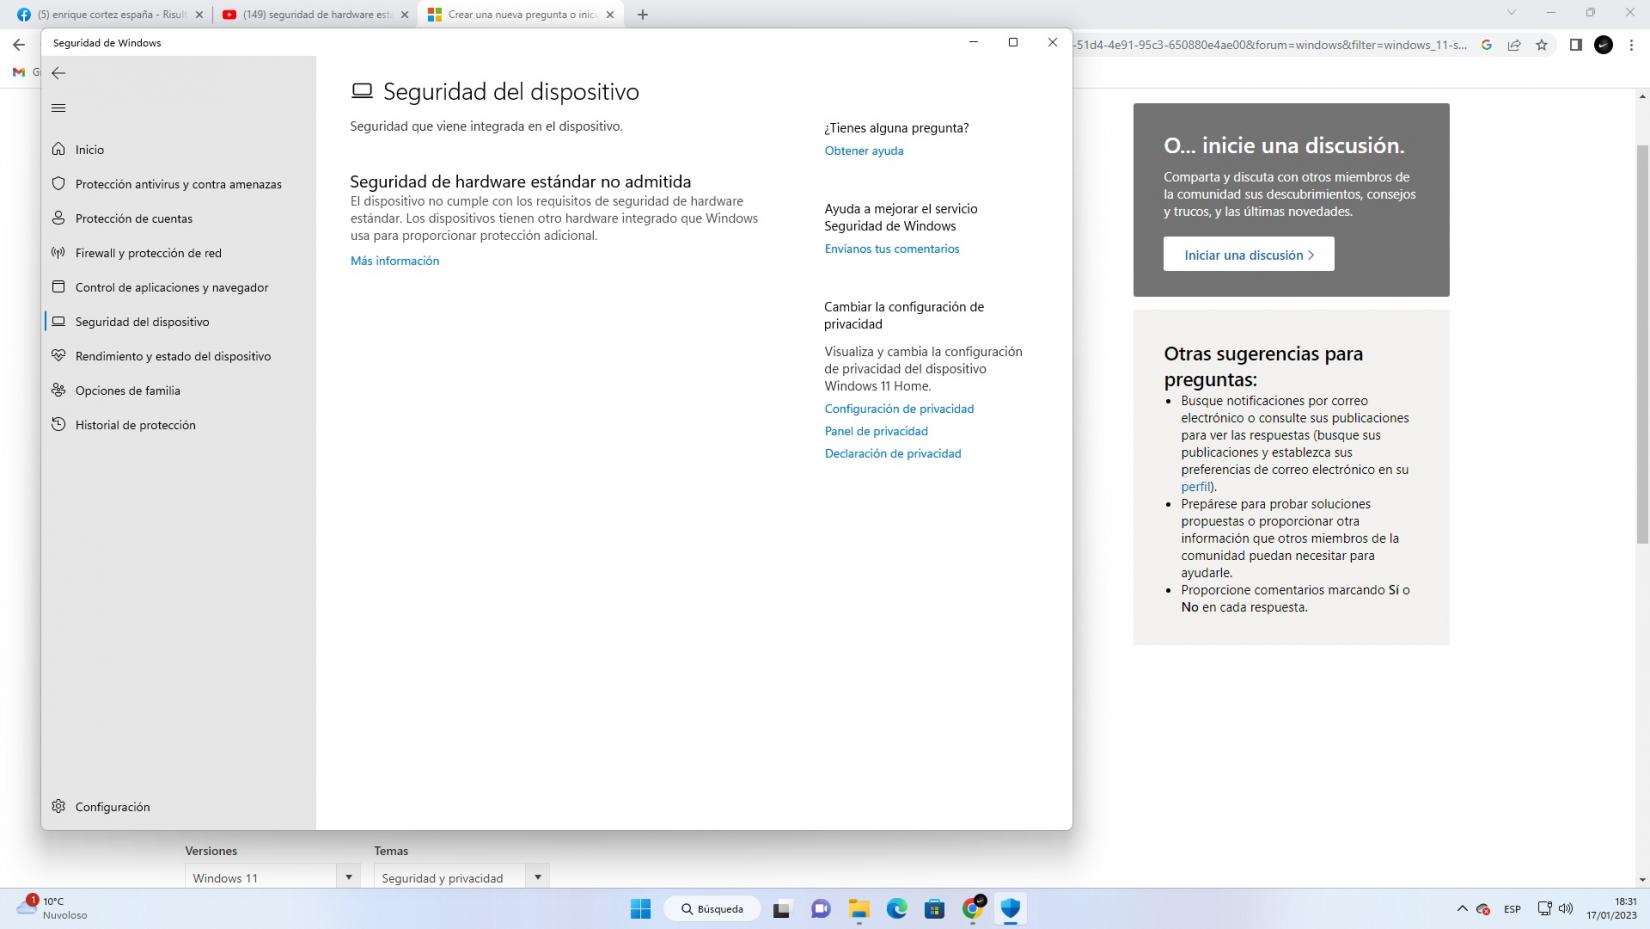This screenshot has width=1650, height=929.
Task: Select Protección de cuentas
Action: [x=178, y=218]
